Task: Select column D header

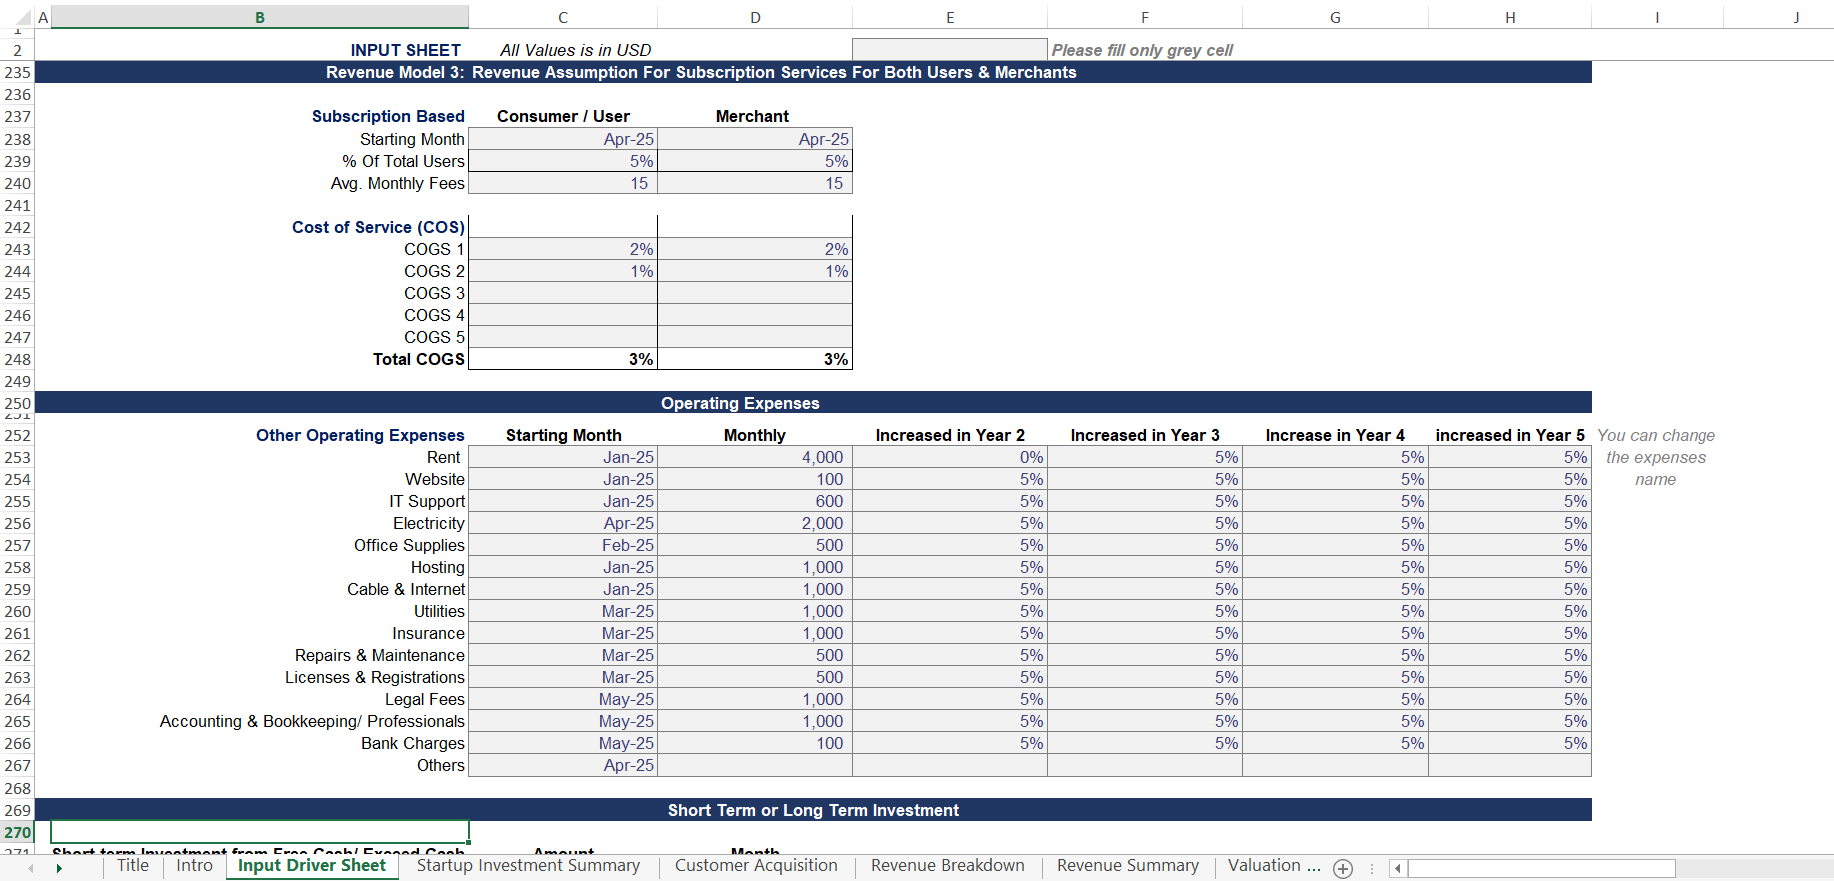Action: pos(755,17)
